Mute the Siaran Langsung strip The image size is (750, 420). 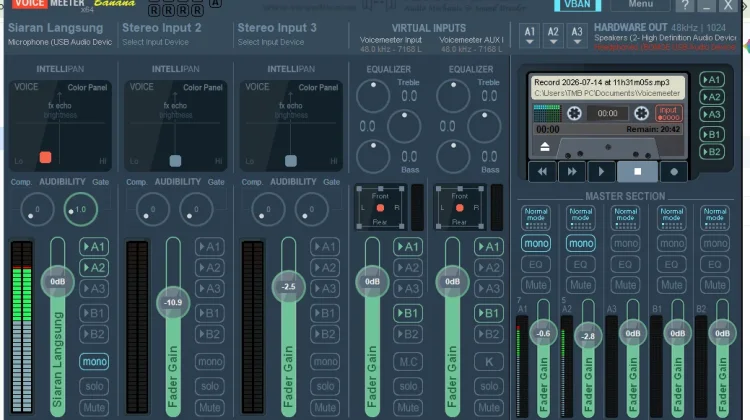point(94,408)
